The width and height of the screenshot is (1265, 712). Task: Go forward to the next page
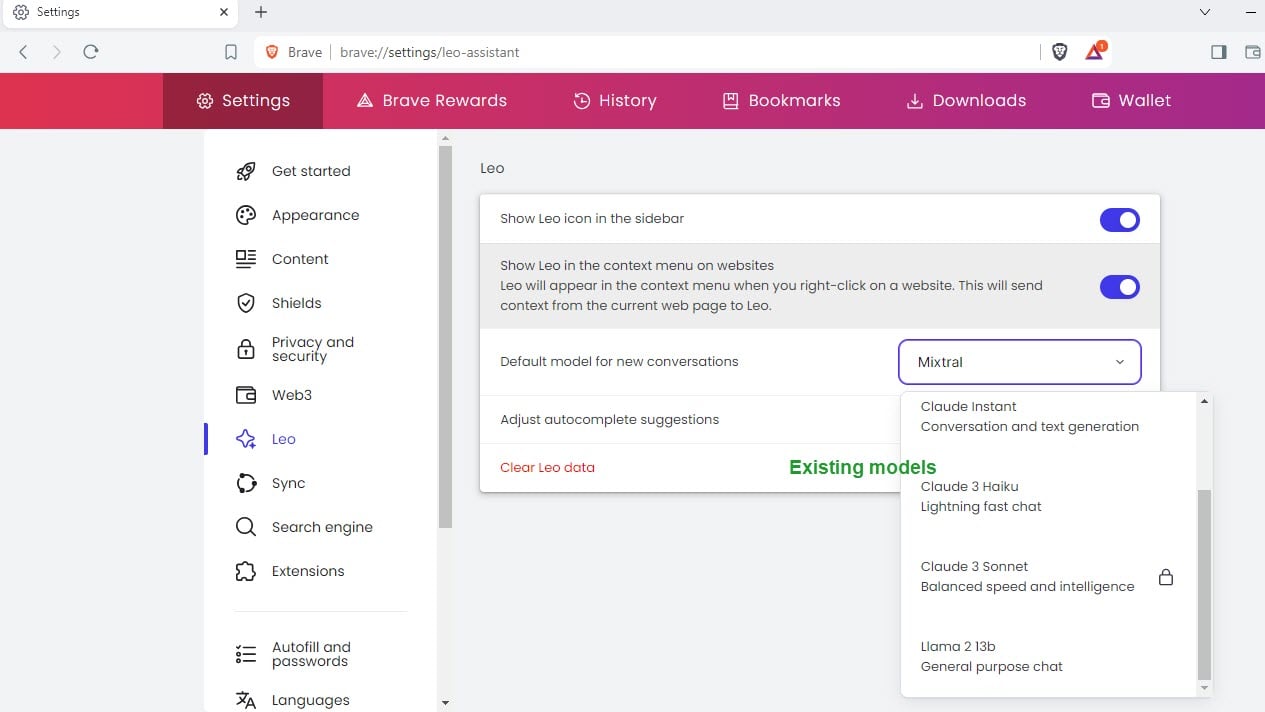pyautogui.click(x=57, y=52)
